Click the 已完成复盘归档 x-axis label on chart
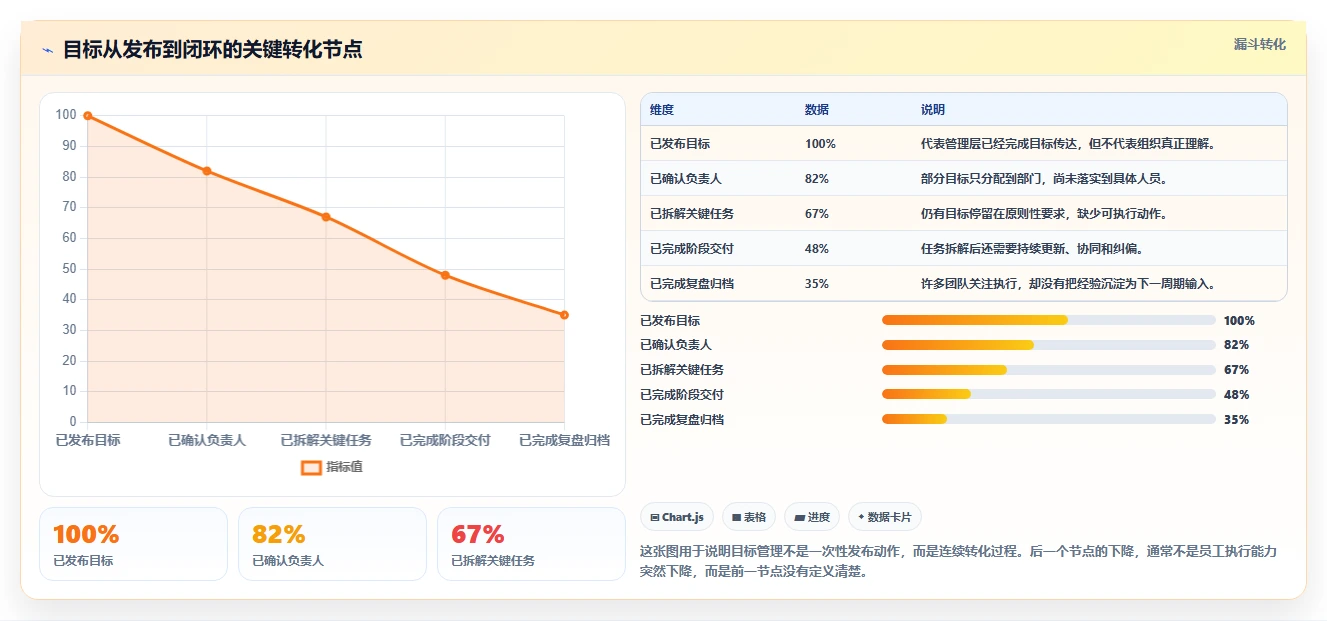The width and height of the screenshot is (1327, 621). [564, 441]
